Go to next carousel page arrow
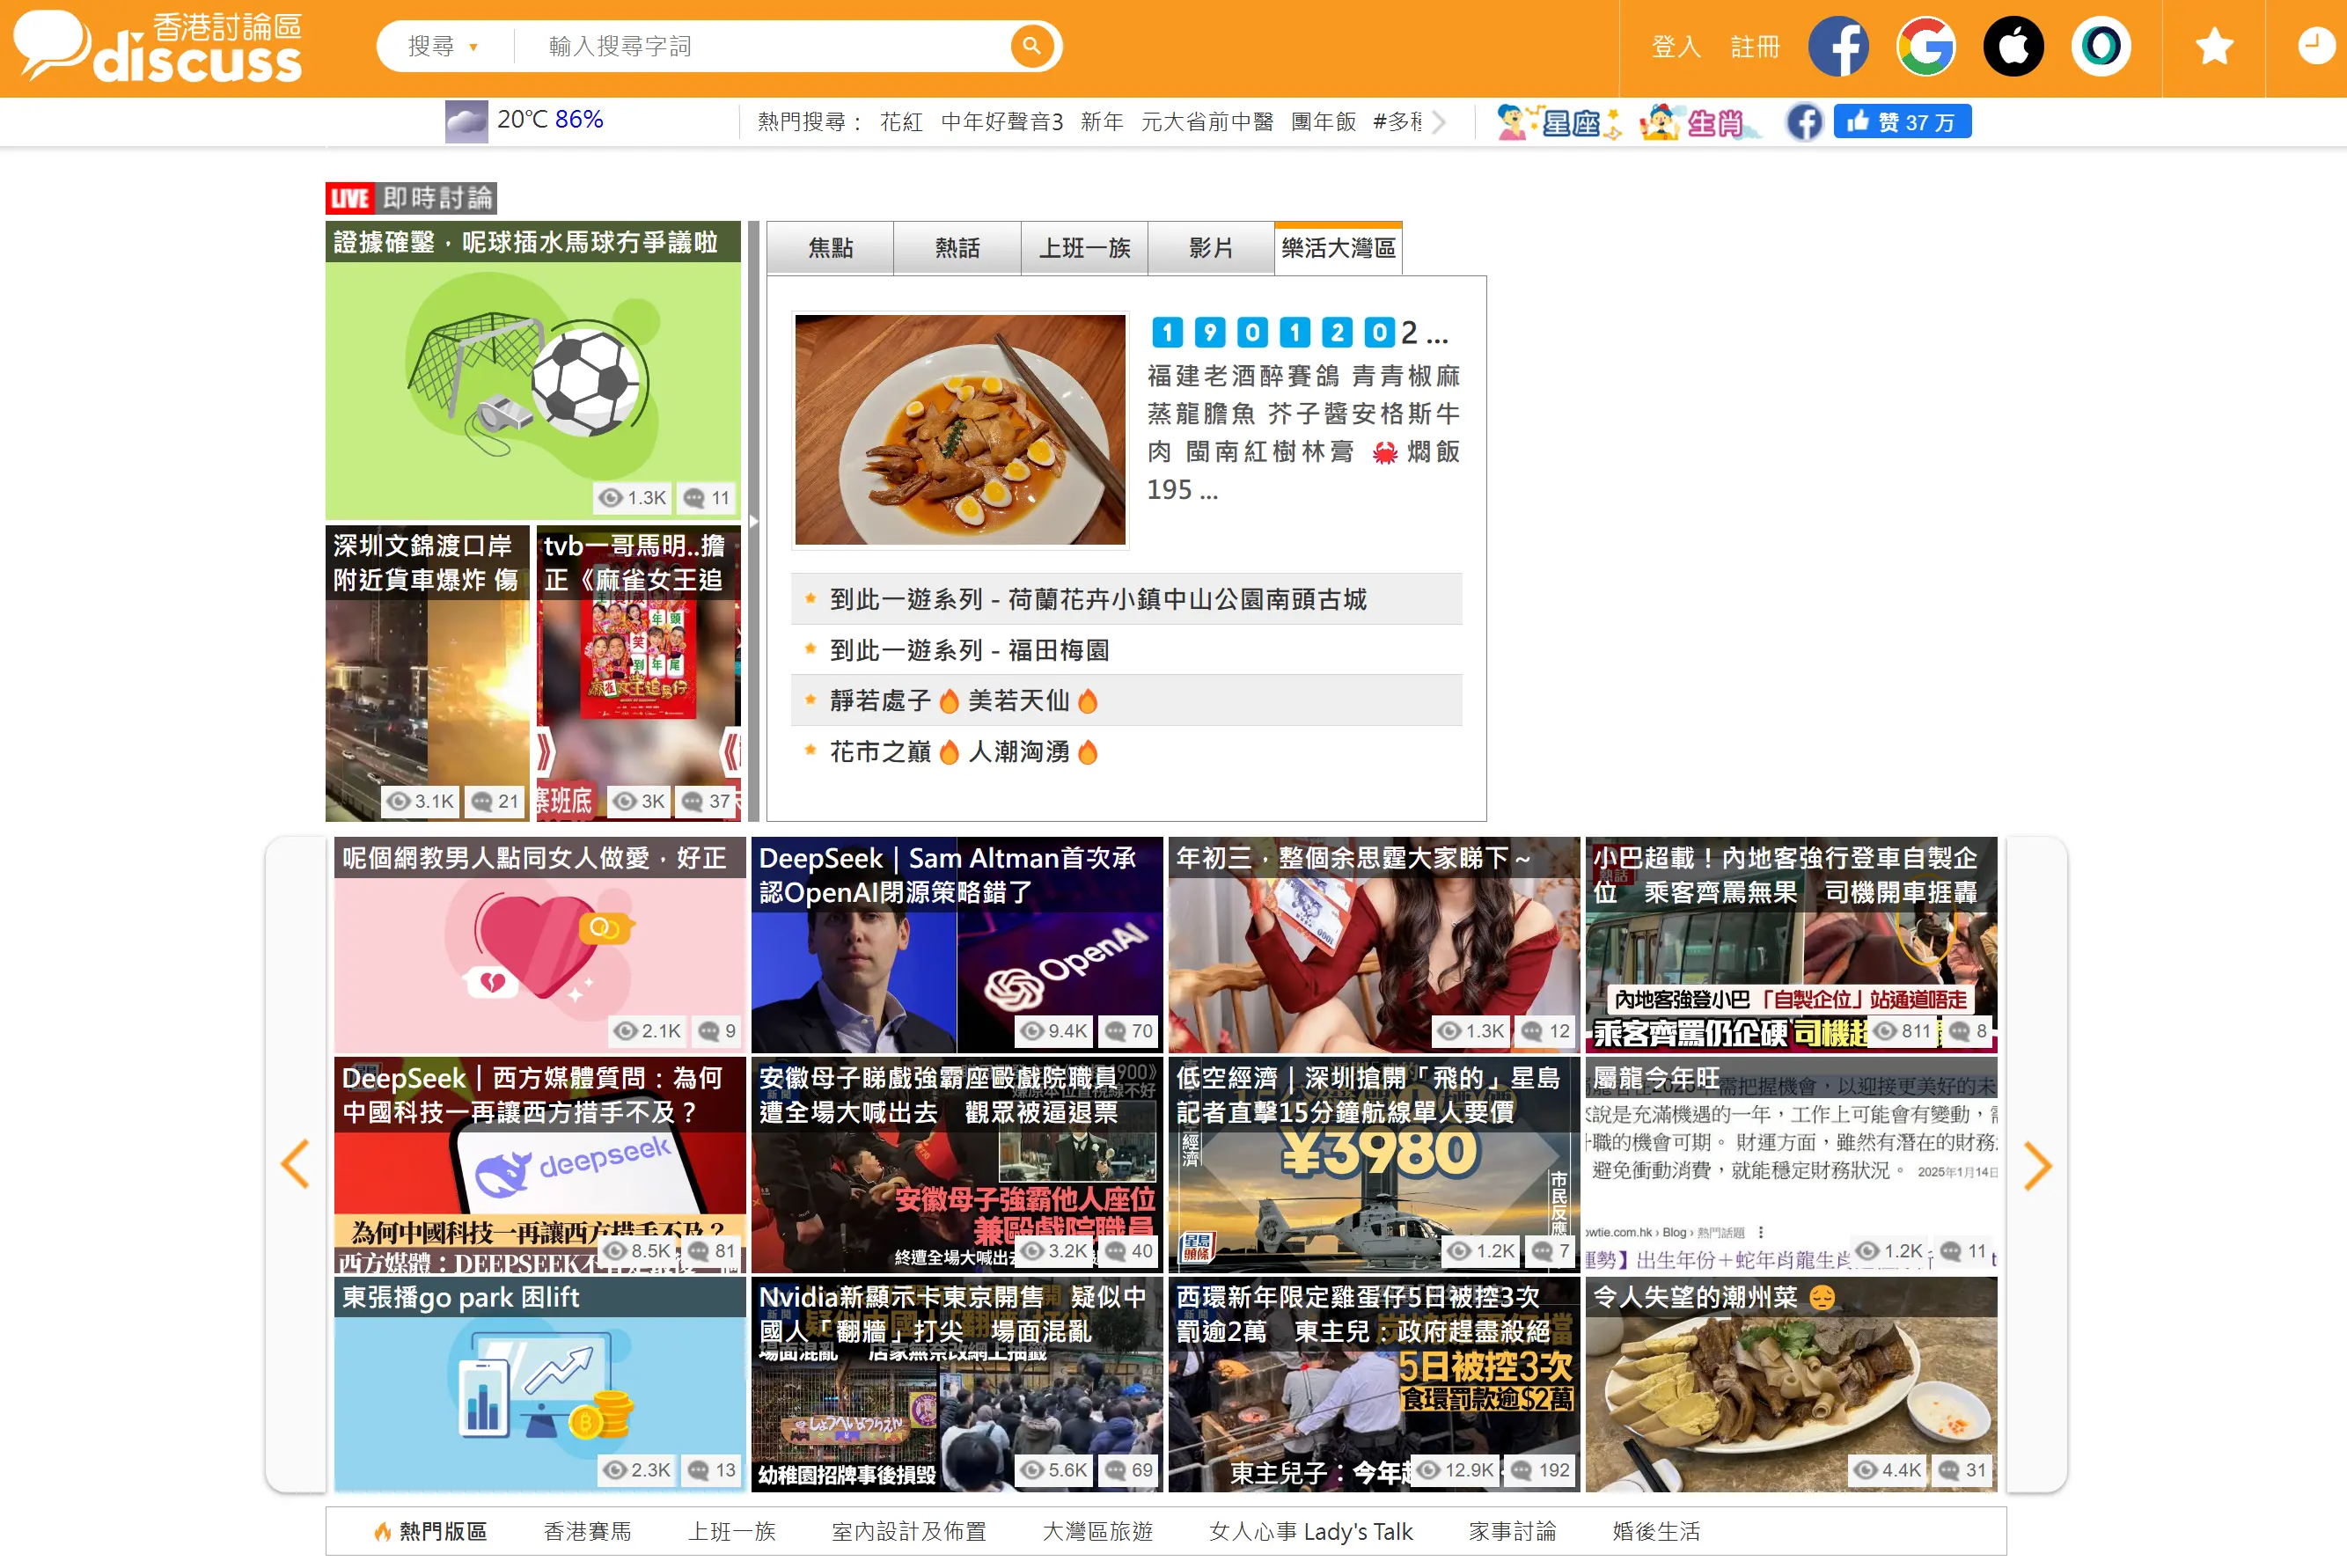The width and height of the screenshot is (2347, 1568). pyautogui.click(x=2037, y=1165)
